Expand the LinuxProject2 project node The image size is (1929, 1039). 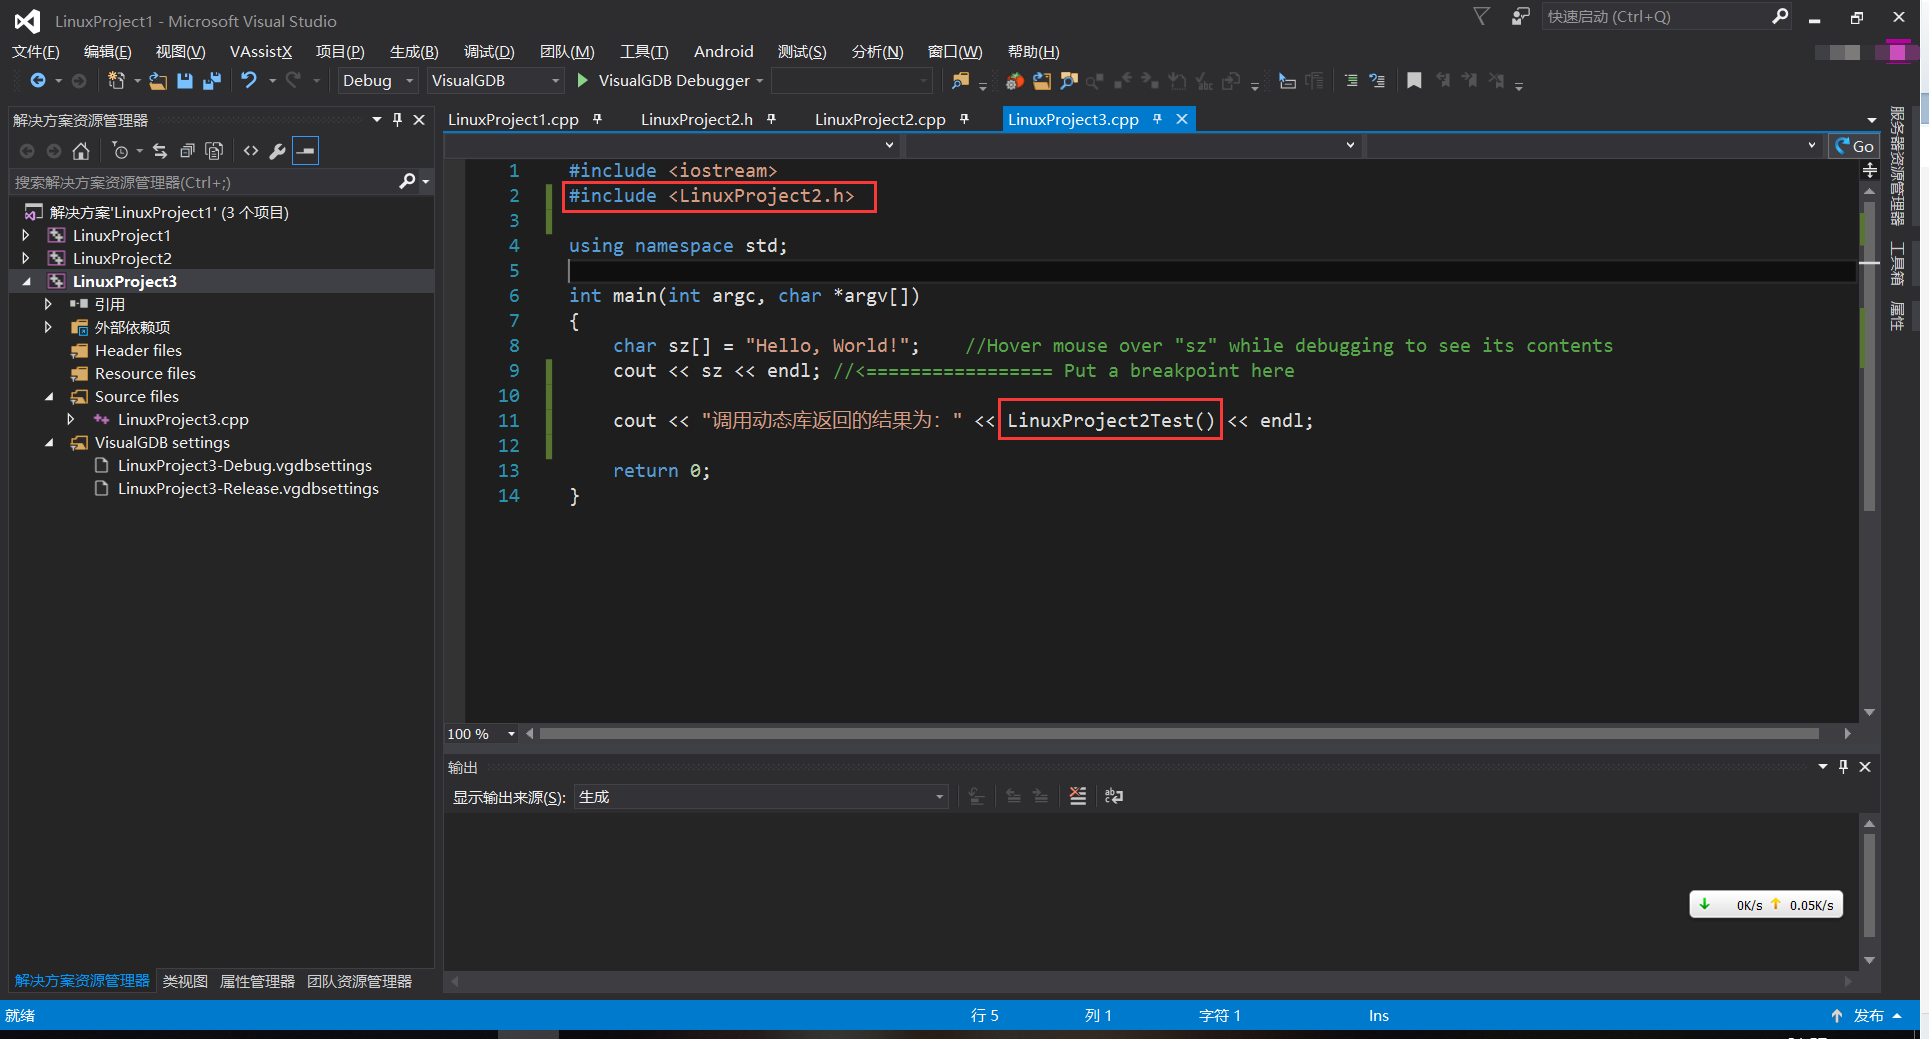26,258
